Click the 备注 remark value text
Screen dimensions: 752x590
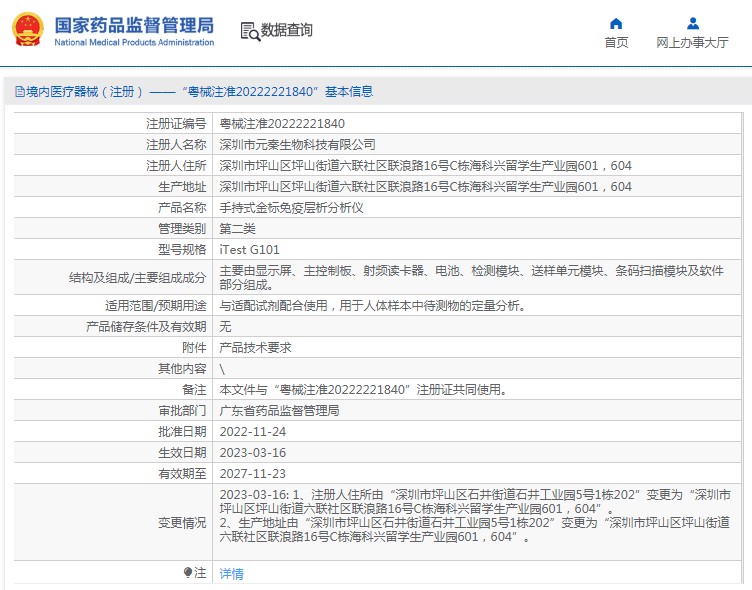coord(364,389)
